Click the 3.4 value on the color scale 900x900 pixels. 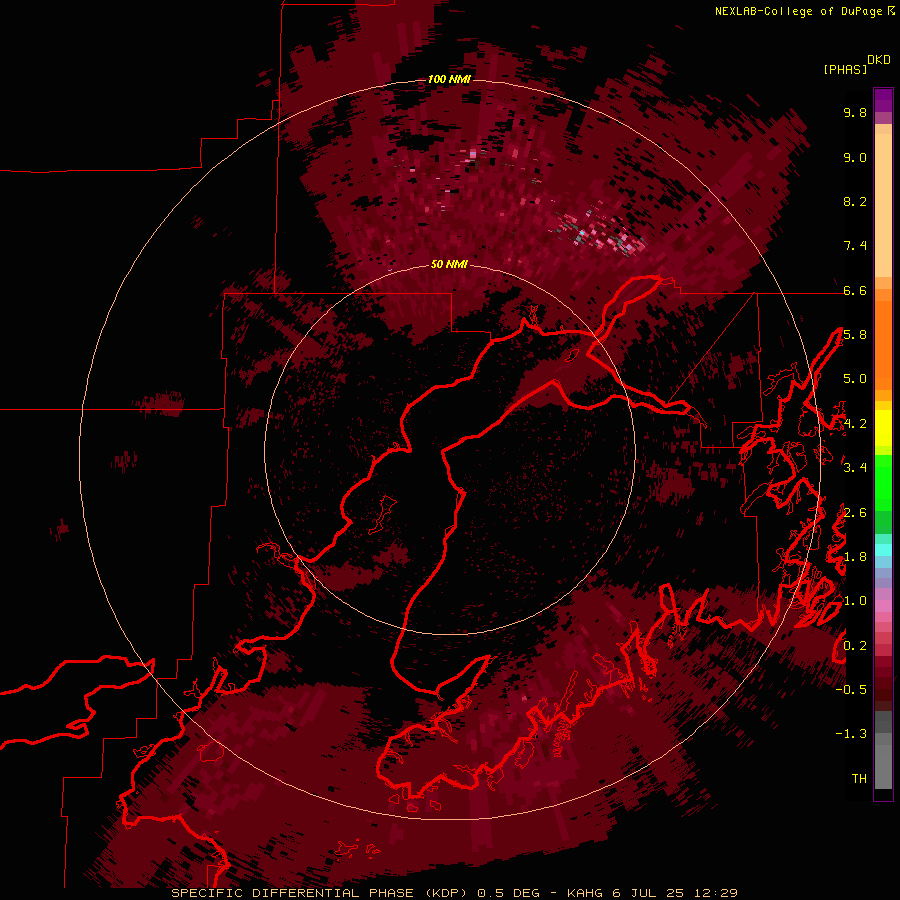855,468
